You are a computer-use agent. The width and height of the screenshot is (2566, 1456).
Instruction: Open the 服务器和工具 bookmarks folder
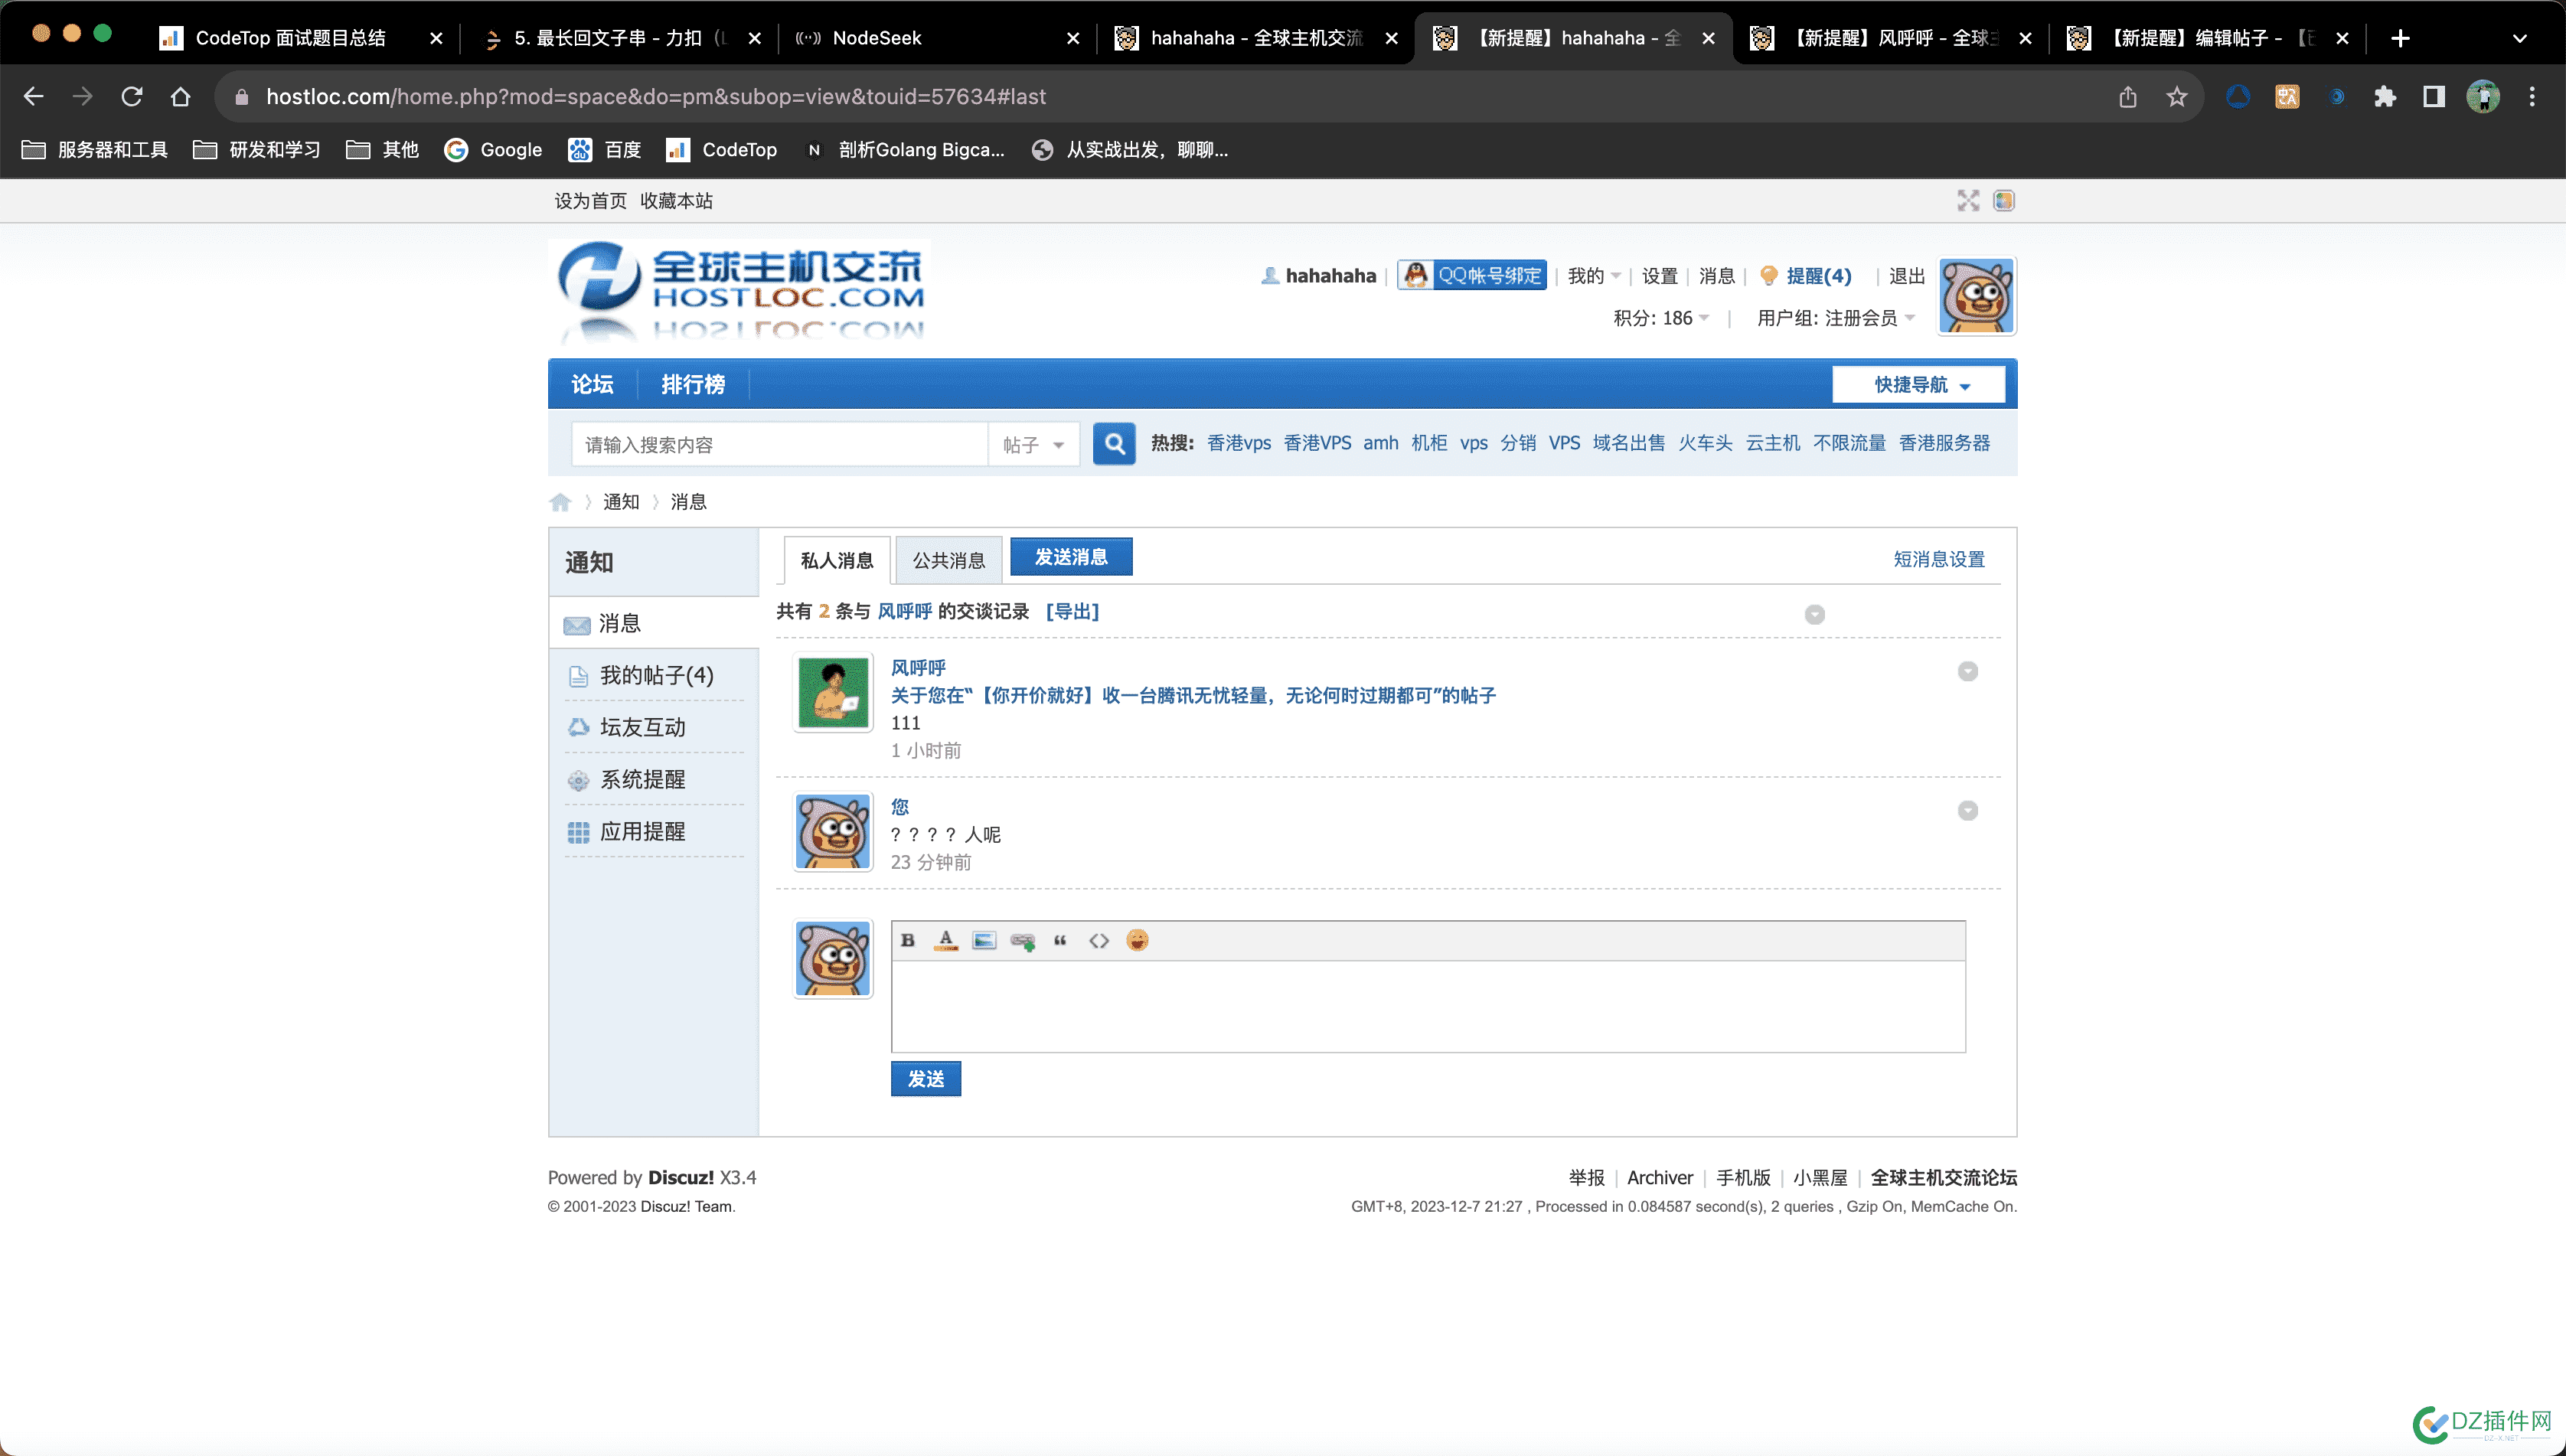click(95, 149)
